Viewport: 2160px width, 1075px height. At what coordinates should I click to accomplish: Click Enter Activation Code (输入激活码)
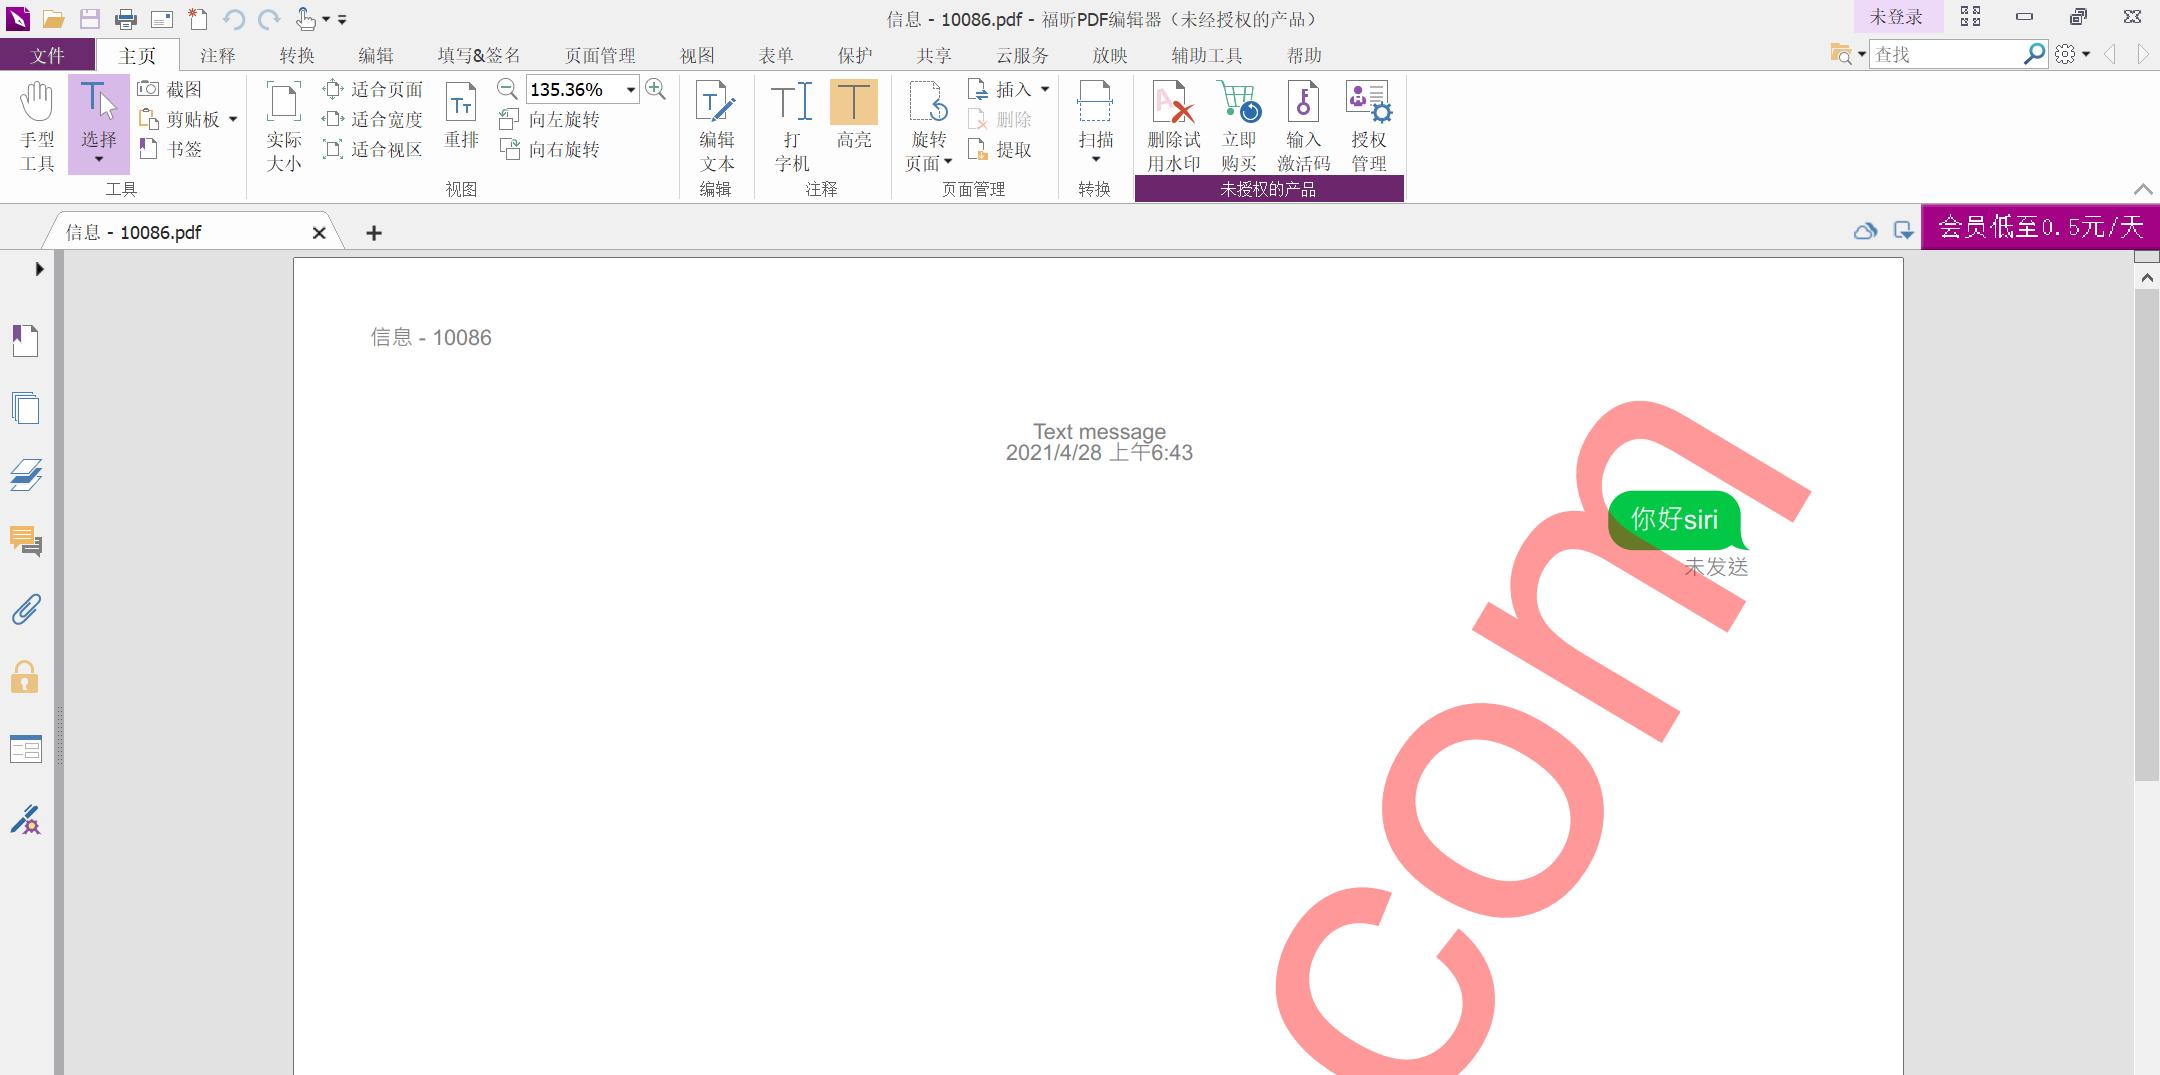click(1303, 127)
